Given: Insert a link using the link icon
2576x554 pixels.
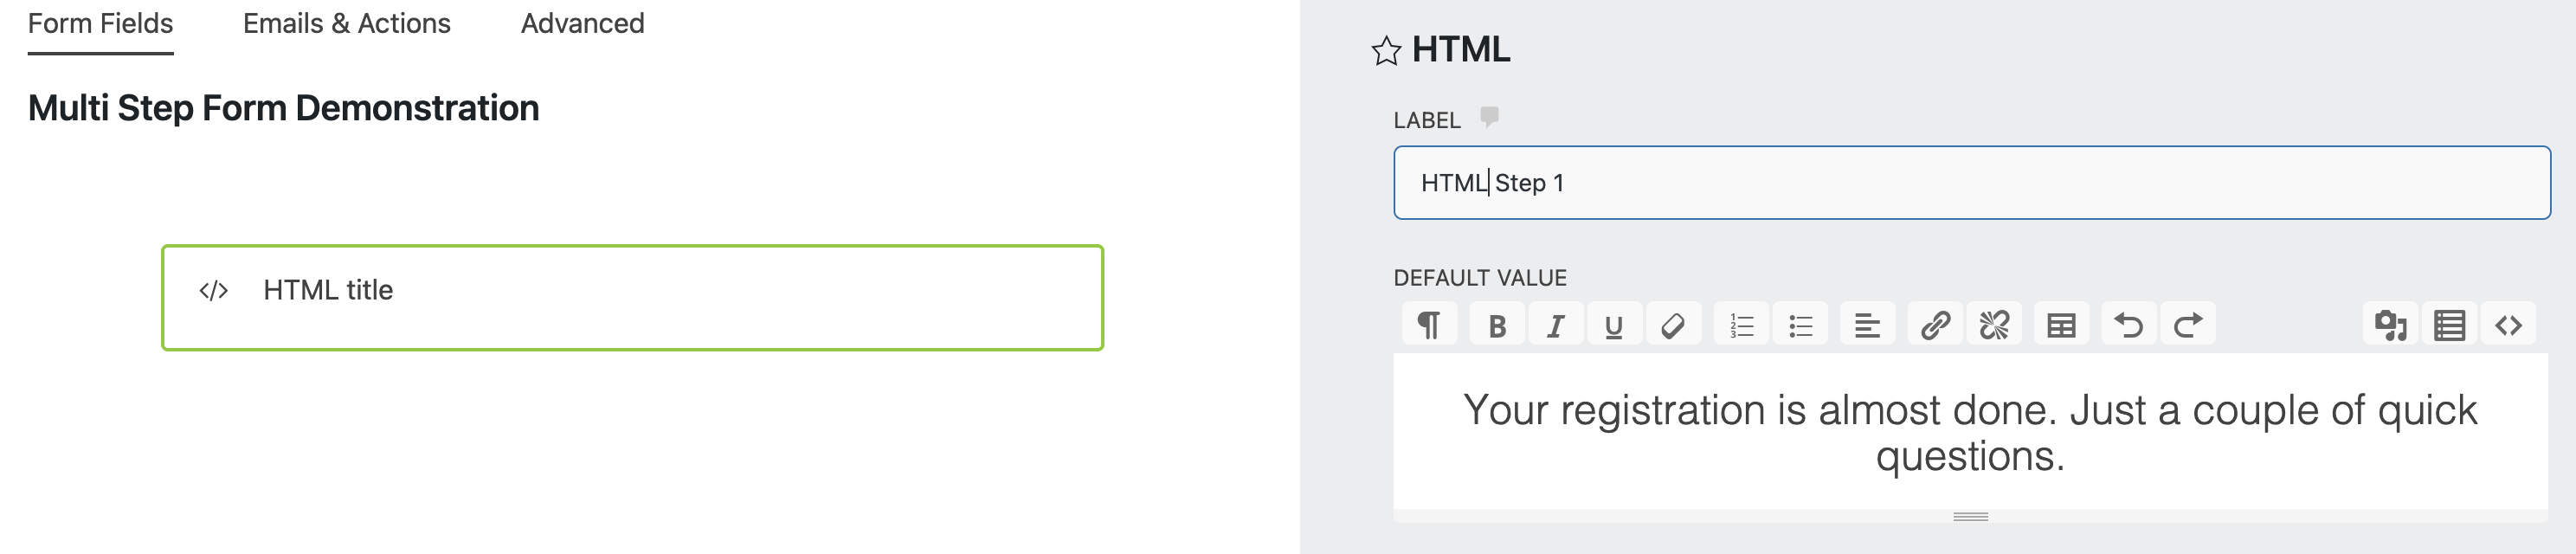Looking at the screenshot, I should point(1936,323).
